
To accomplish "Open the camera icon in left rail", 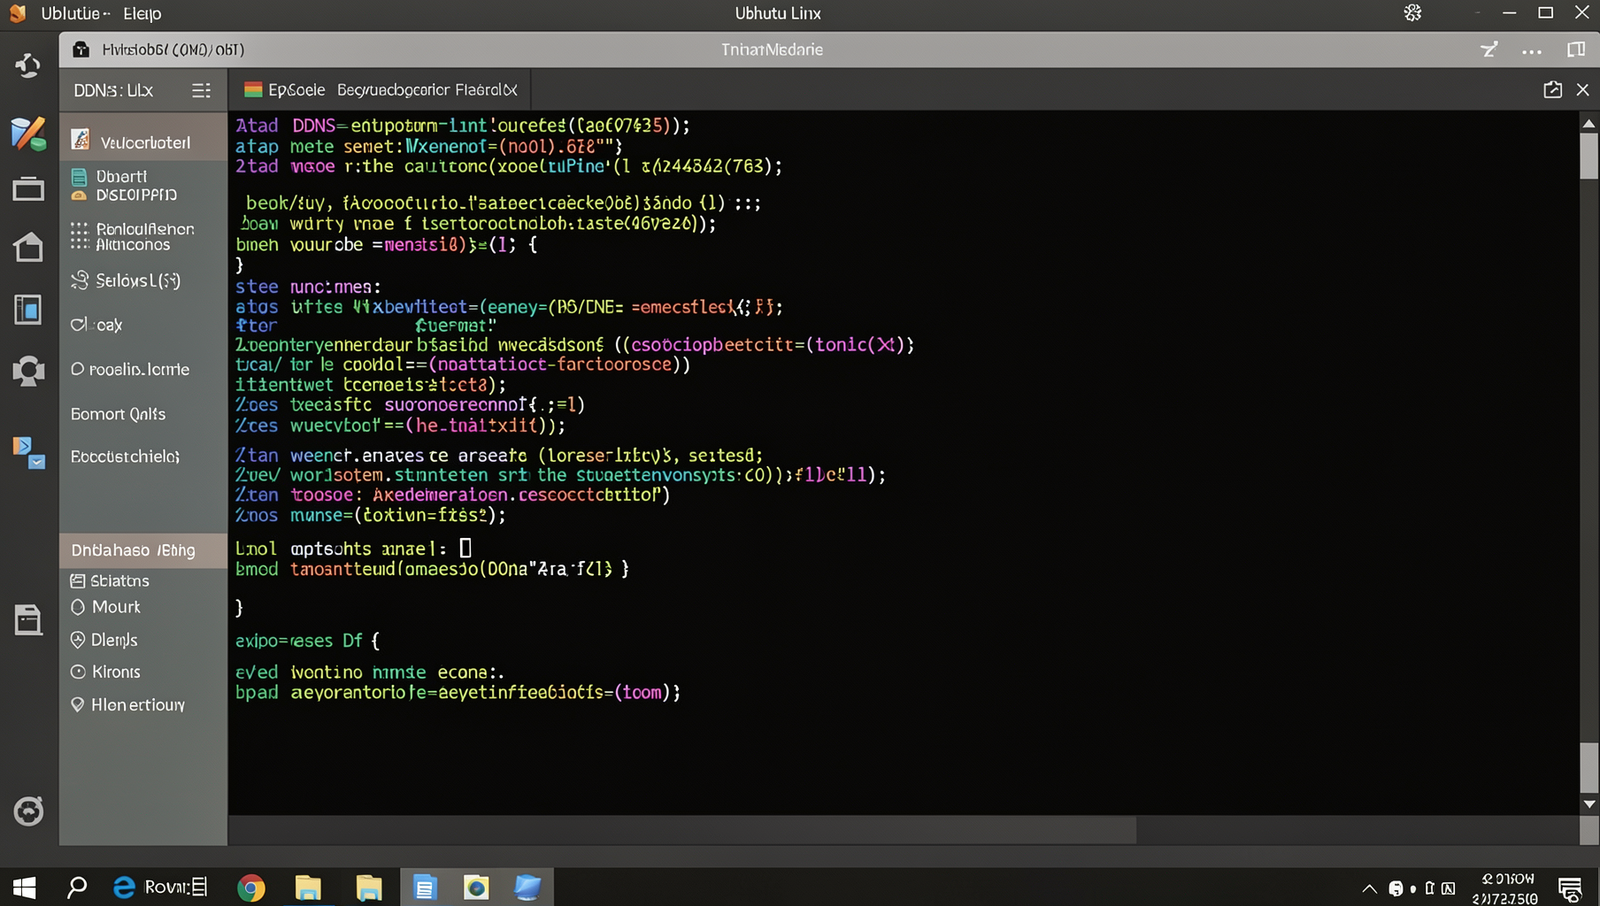I will (x=28, y=371).
